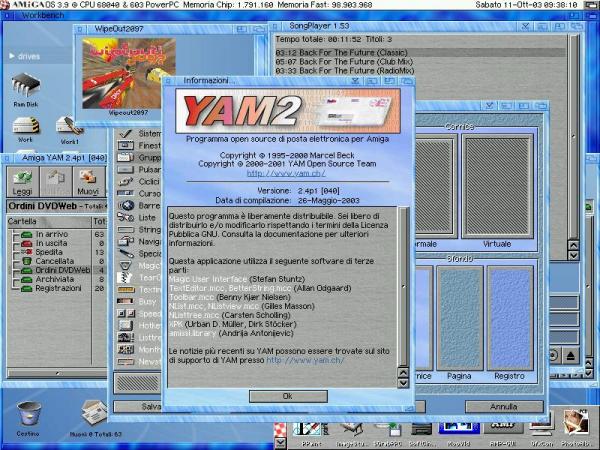Click the Cartella column header
Image resolution: width=600 pixels, height=450 pixels.
pyautogui.click(x=49, y=222)
